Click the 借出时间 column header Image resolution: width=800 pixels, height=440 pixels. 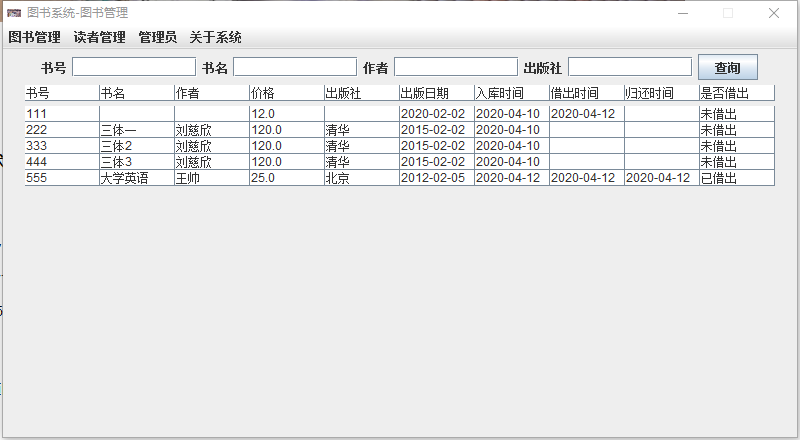pyautogui.click(x=587, y=93)
